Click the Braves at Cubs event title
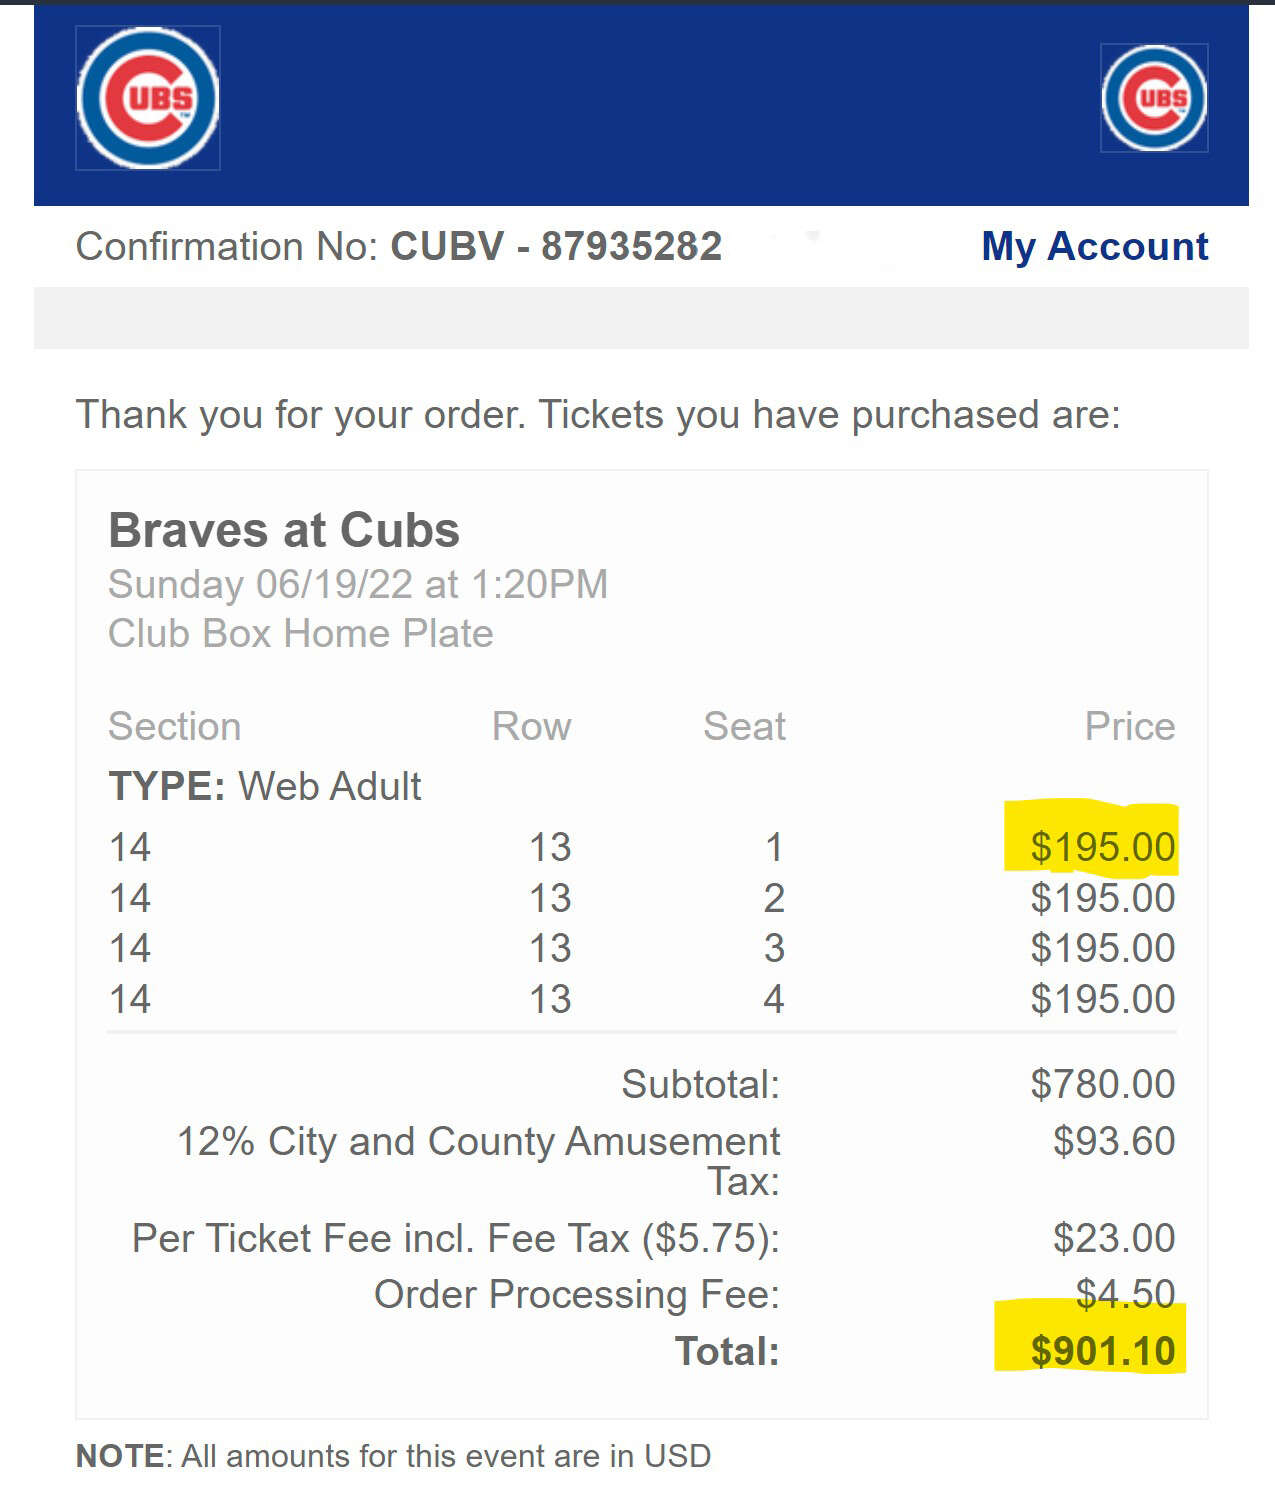The image size is (1275, 1494). tap(283, 530)
